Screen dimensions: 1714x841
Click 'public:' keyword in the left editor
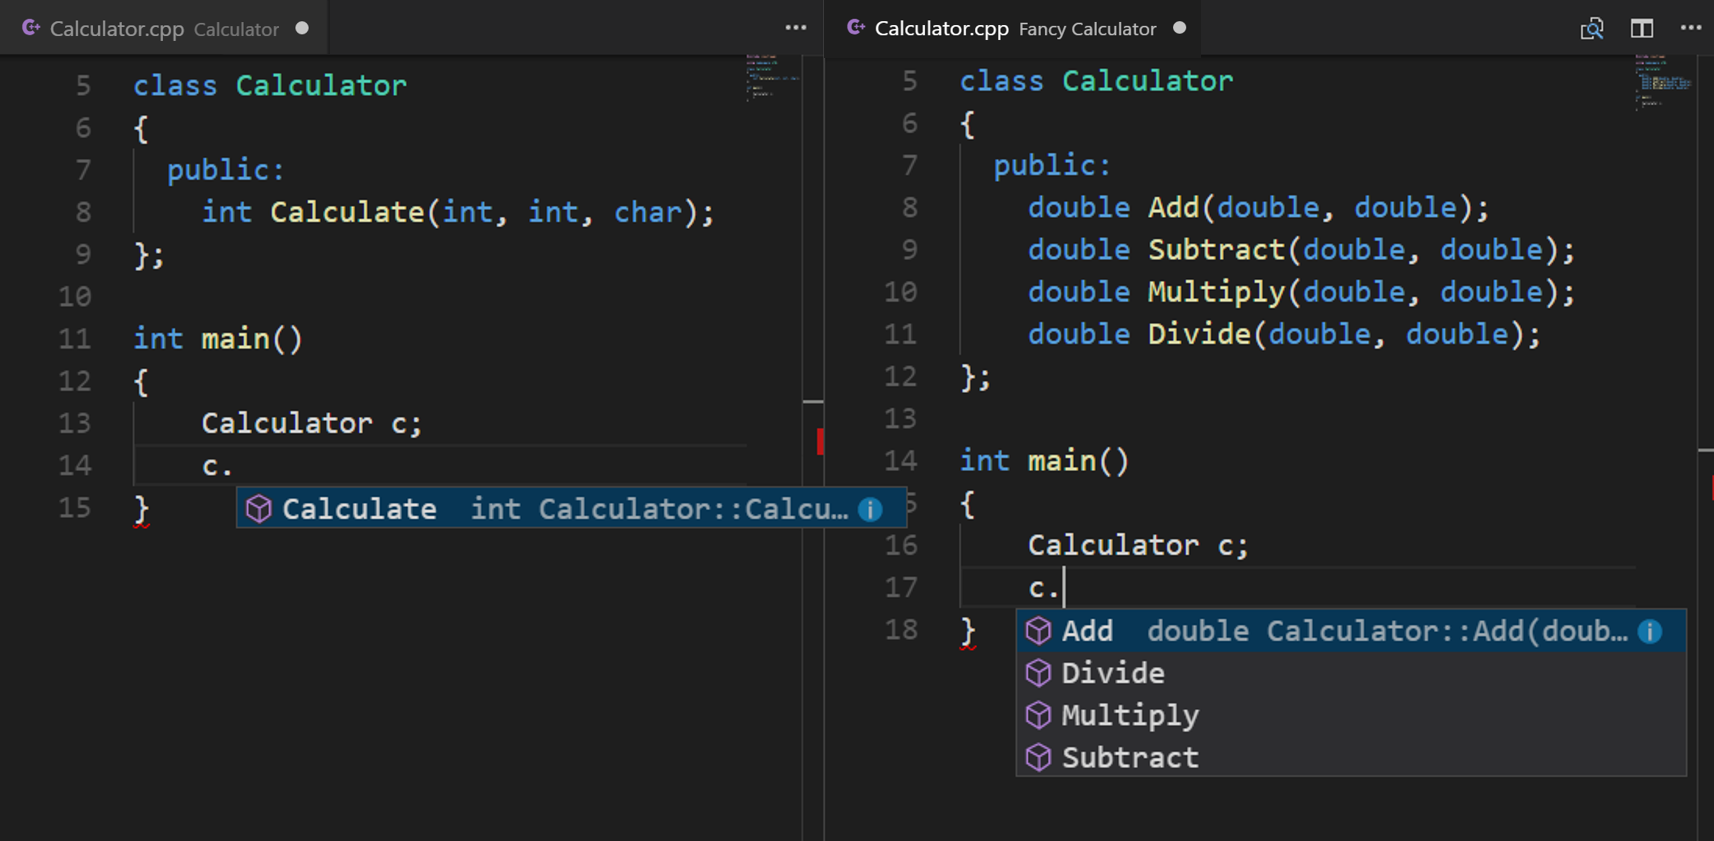click(x=226, y=170)
